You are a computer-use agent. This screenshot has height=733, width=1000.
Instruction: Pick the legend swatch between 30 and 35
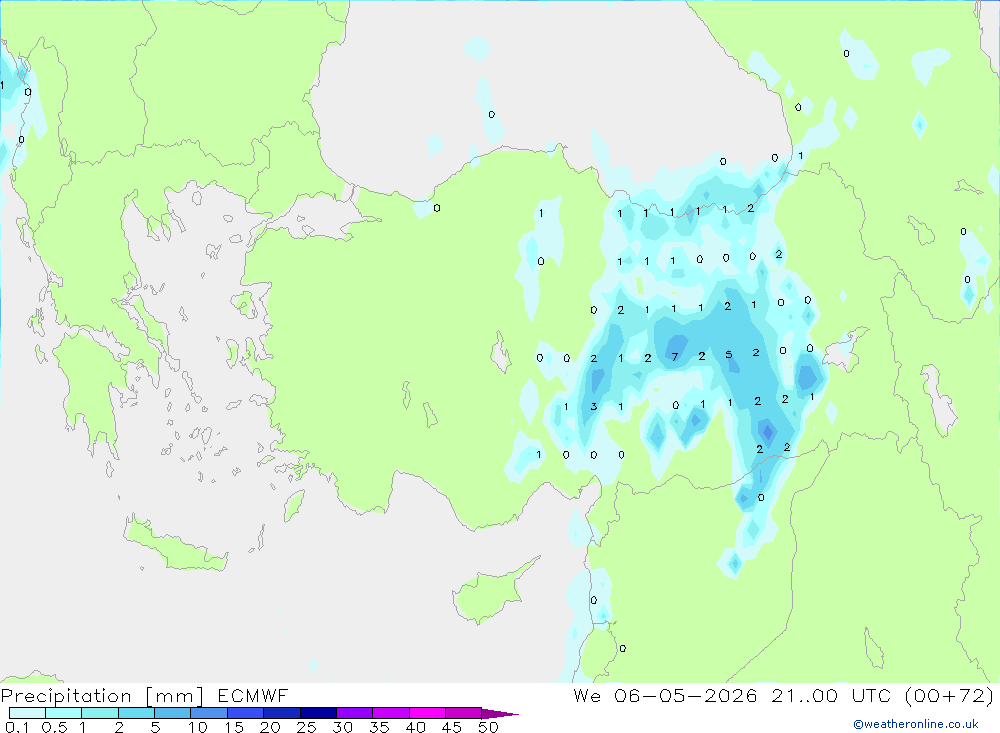coord(355,713)
